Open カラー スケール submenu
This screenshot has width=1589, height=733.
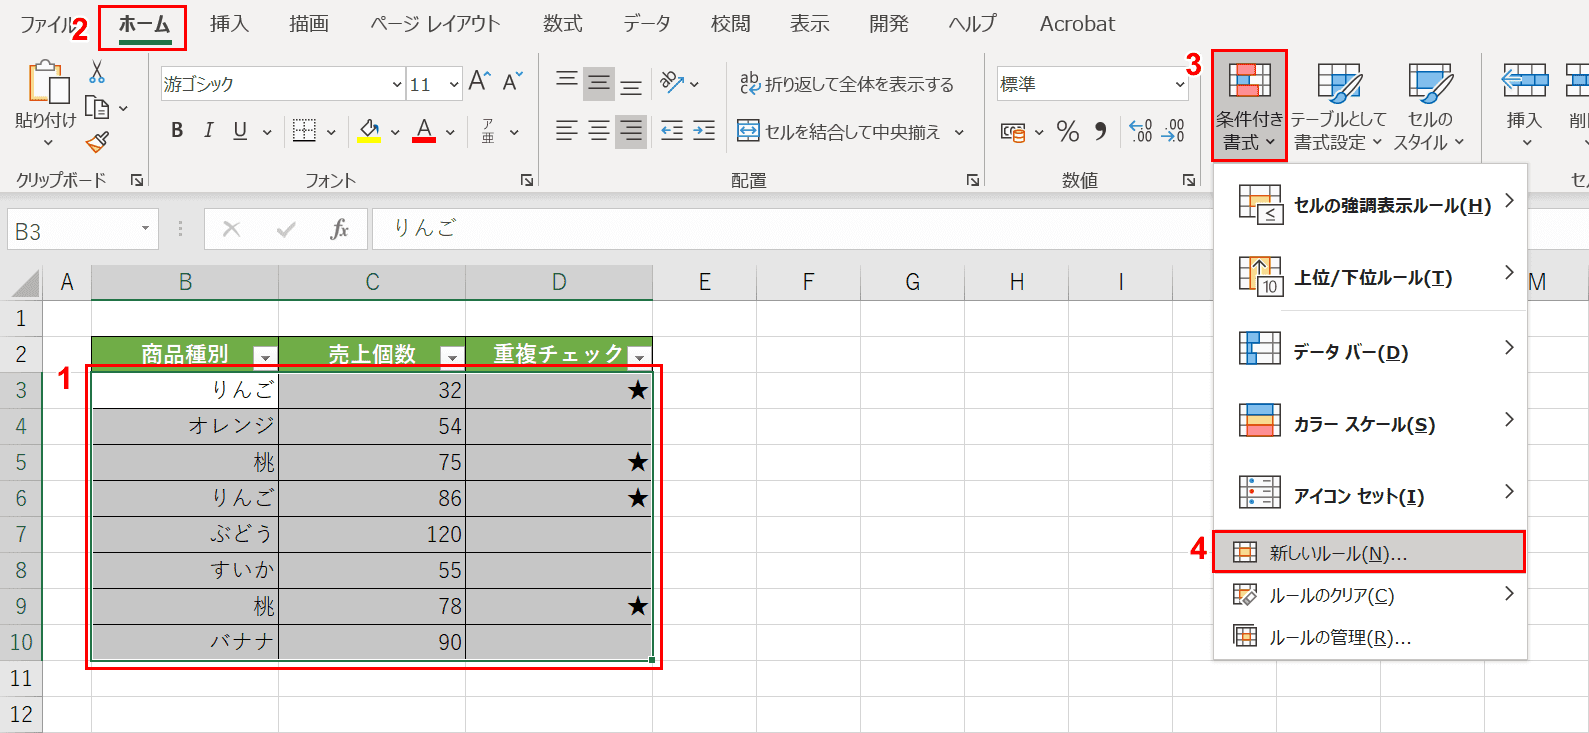[x=1370, y=423]
